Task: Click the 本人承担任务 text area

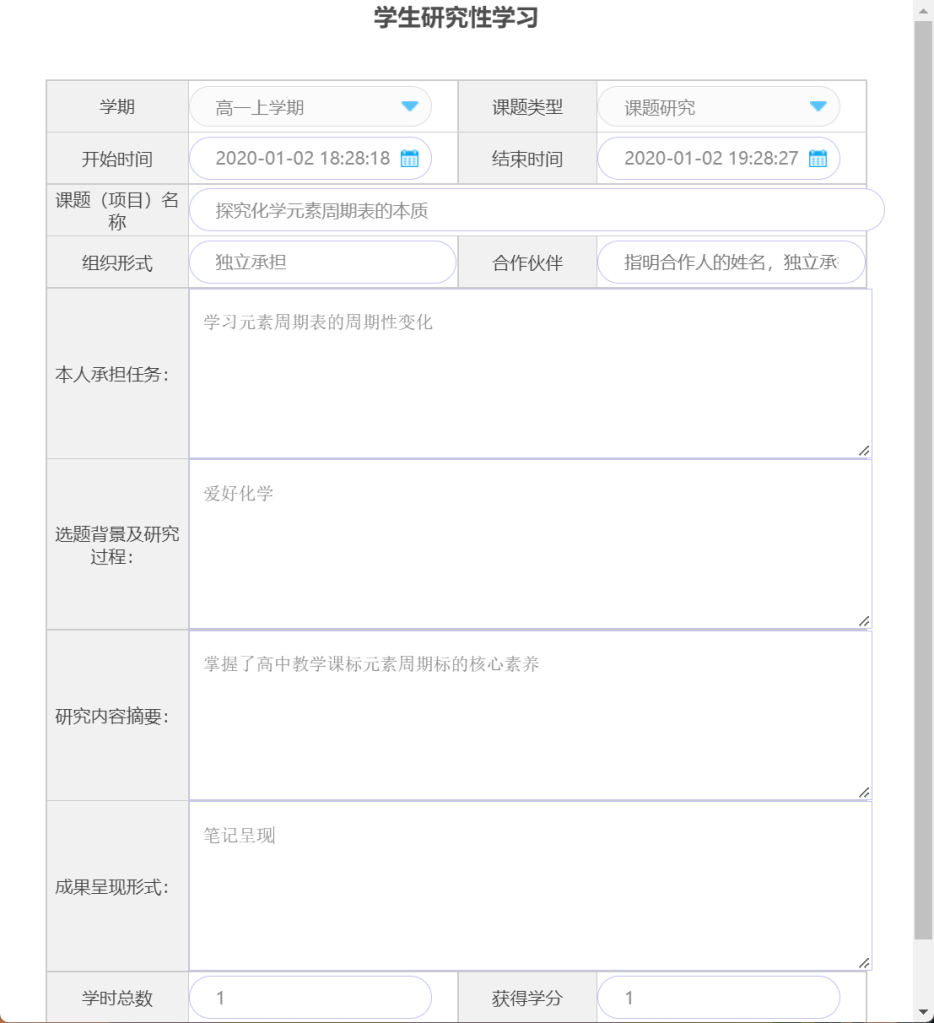Action: pos(530,373)
